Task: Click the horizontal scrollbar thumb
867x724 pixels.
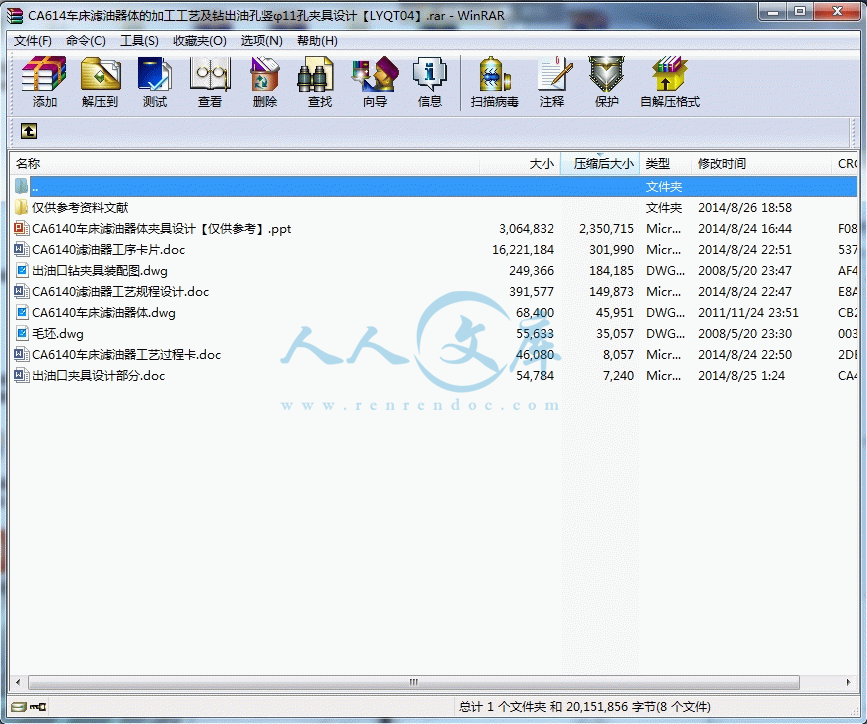Action: (x=414, y=682)
